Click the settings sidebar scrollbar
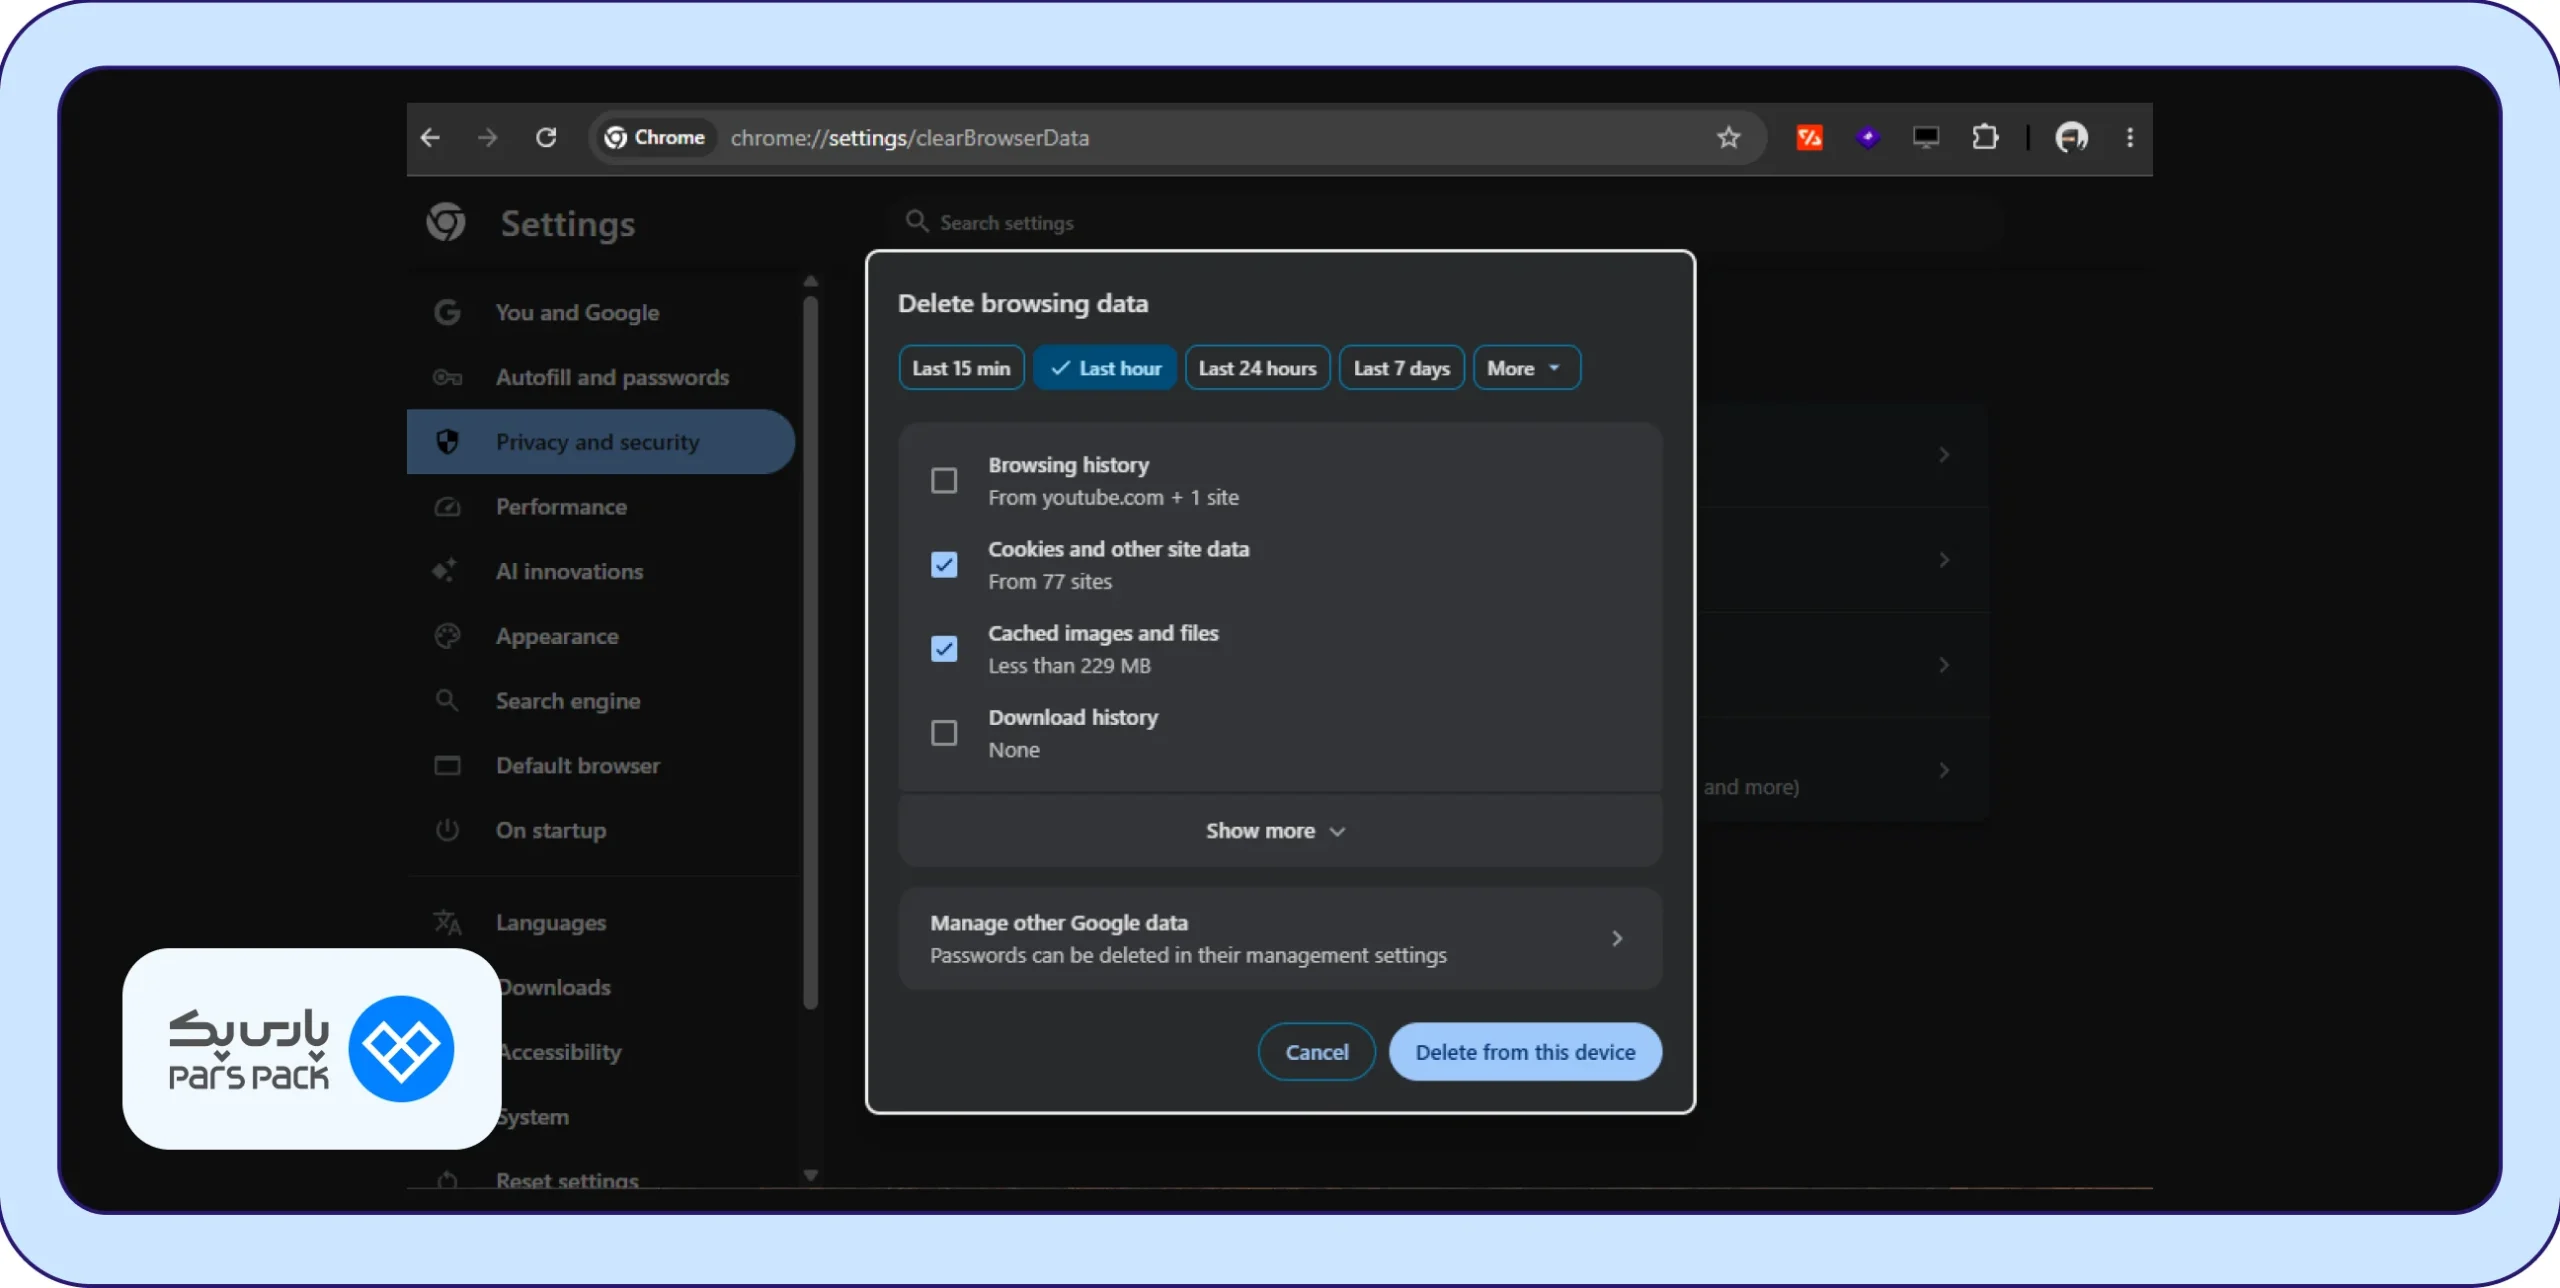 811,650
